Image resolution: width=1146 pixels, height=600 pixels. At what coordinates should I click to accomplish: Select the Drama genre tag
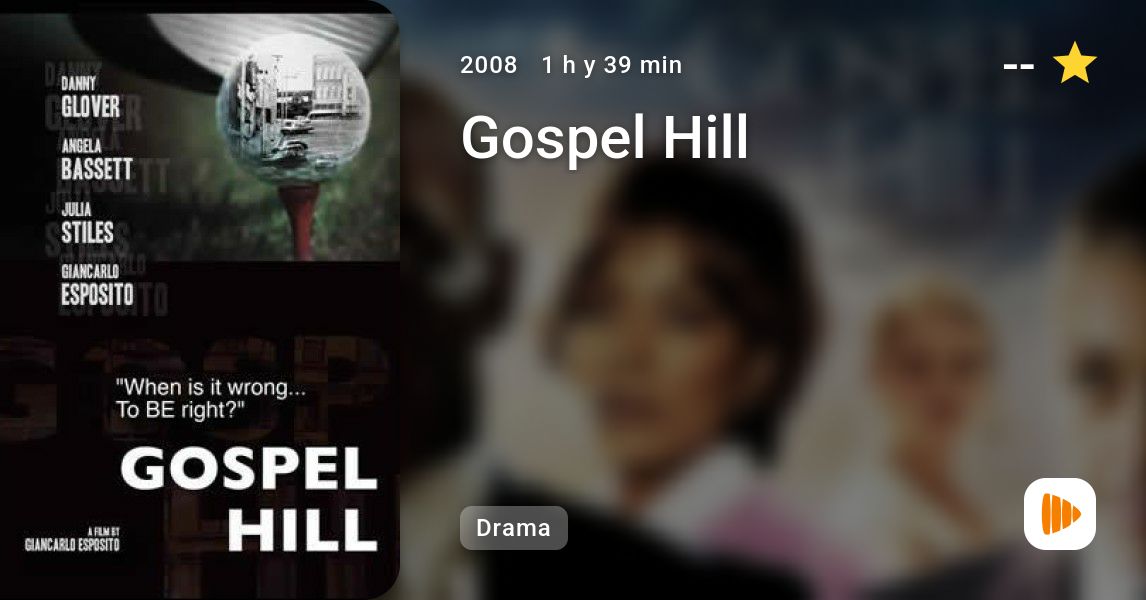(513, 528)
